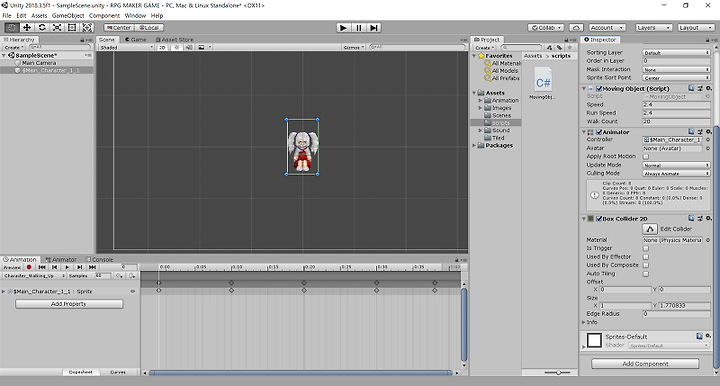Click the Pause button in main toolbar
Image resolution: width=720 pixels, height=386 pixels.
[359, 28]
